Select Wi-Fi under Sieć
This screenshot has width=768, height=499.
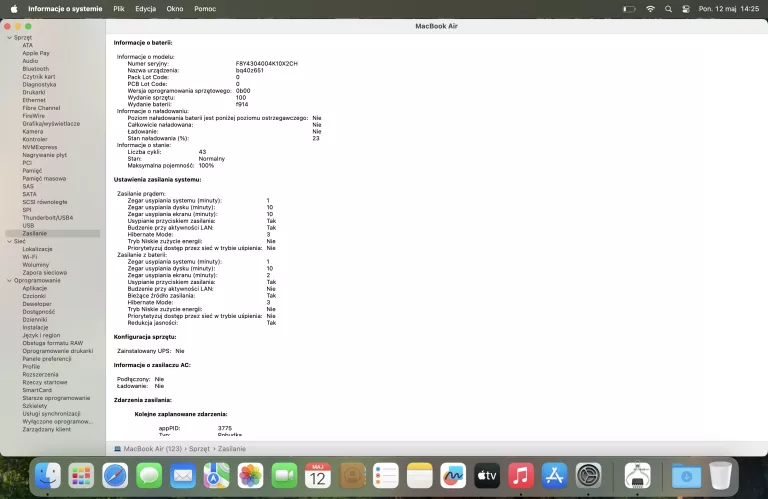pyautogui.click(x=29, y=257)
